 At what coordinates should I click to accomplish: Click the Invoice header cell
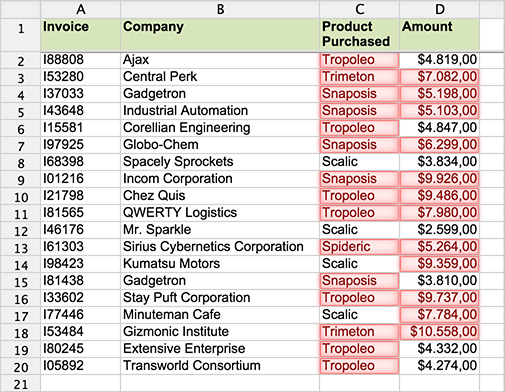pyautogui.click(x=80, y=35)
